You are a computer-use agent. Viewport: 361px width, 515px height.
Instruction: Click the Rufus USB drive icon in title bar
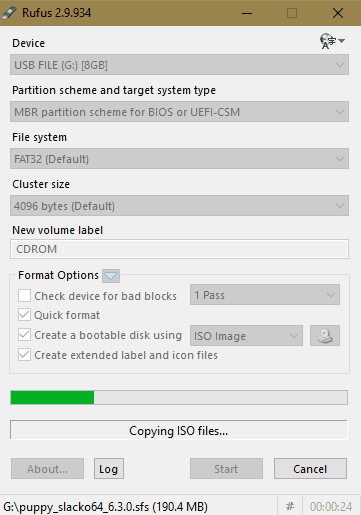click(x=9, y=13)
